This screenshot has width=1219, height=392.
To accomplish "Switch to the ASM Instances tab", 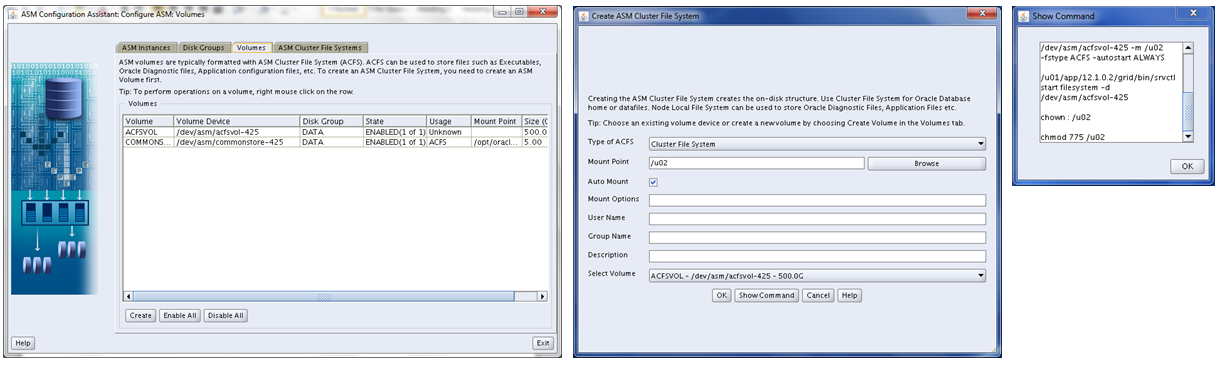I will [x=146, y=47].
